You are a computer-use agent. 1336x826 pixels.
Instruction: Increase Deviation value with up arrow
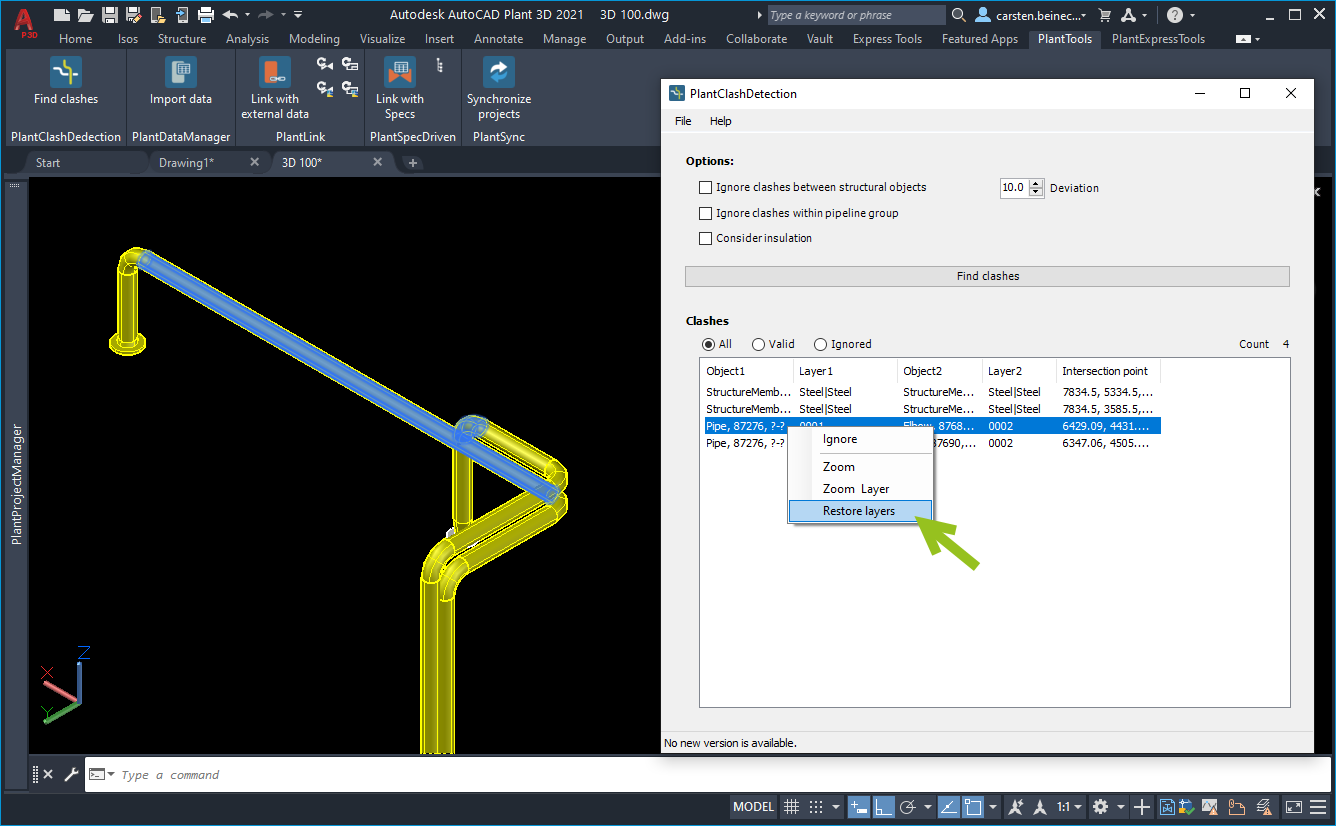[x=1036, y=183]
